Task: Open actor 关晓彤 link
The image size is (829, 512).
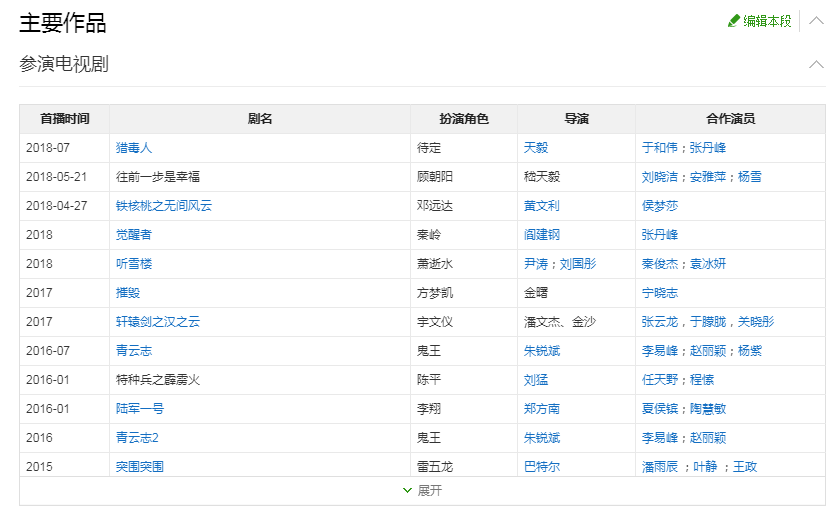Action: 756,322
